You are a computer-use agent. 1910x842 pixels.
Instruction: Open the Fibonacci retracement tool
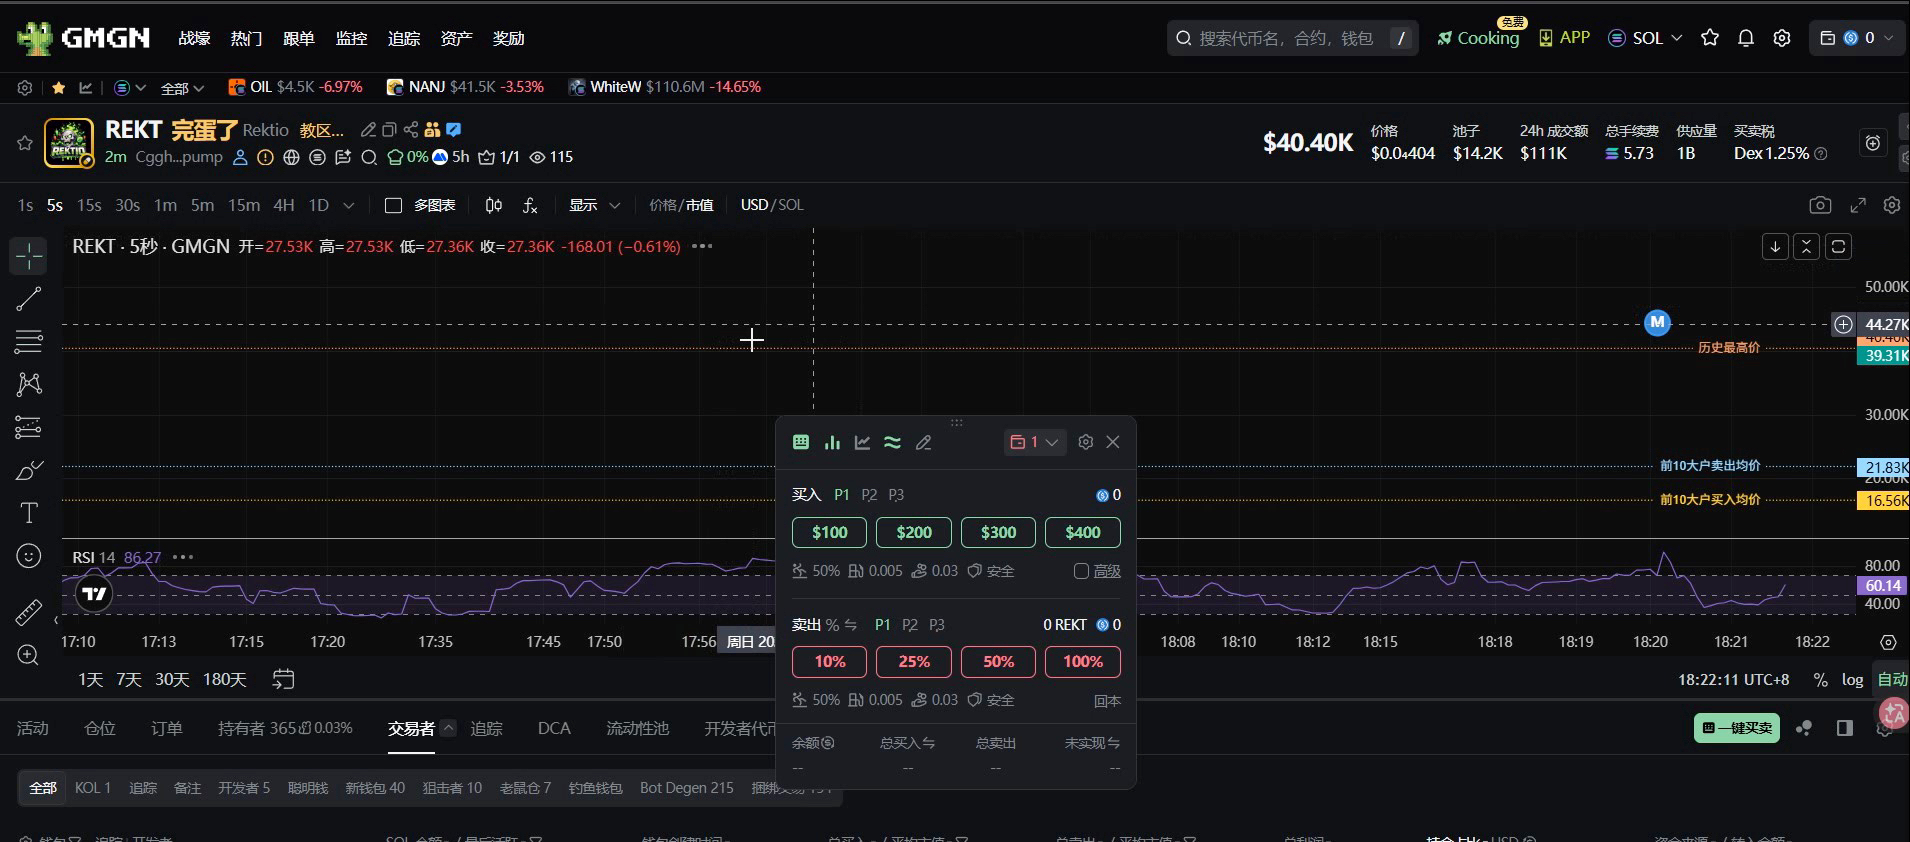(29, 342)
